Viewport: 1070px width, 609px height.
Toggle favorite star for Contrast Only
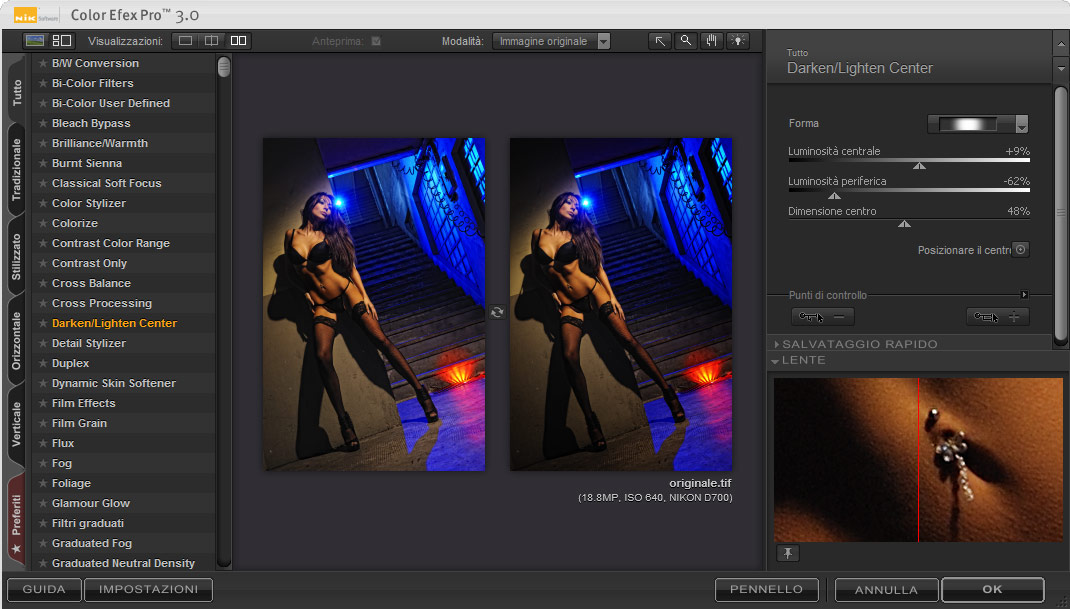click(x=42, y=263)
